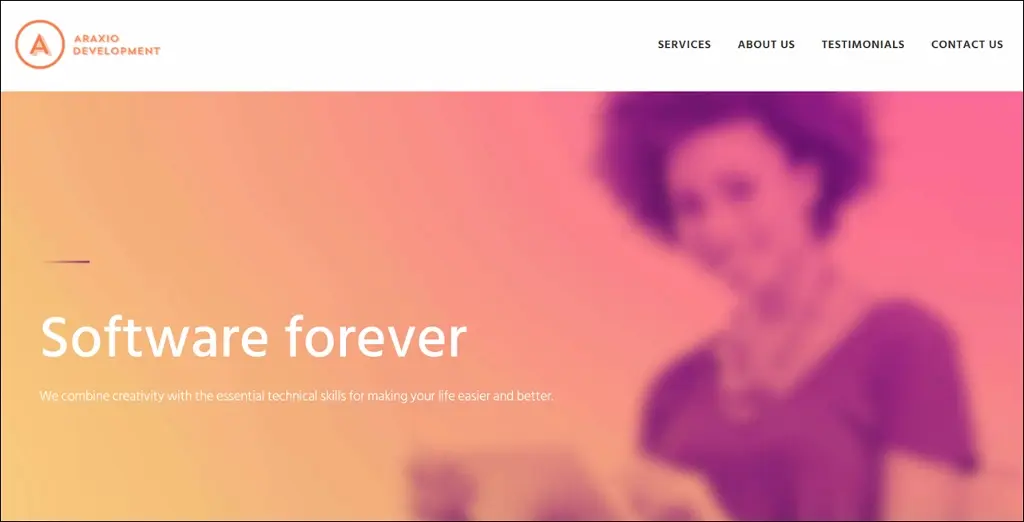Click the circular Araxio "A" logo icon
The width and height of the screenshot is (1024, 522).
pos(40,44)
